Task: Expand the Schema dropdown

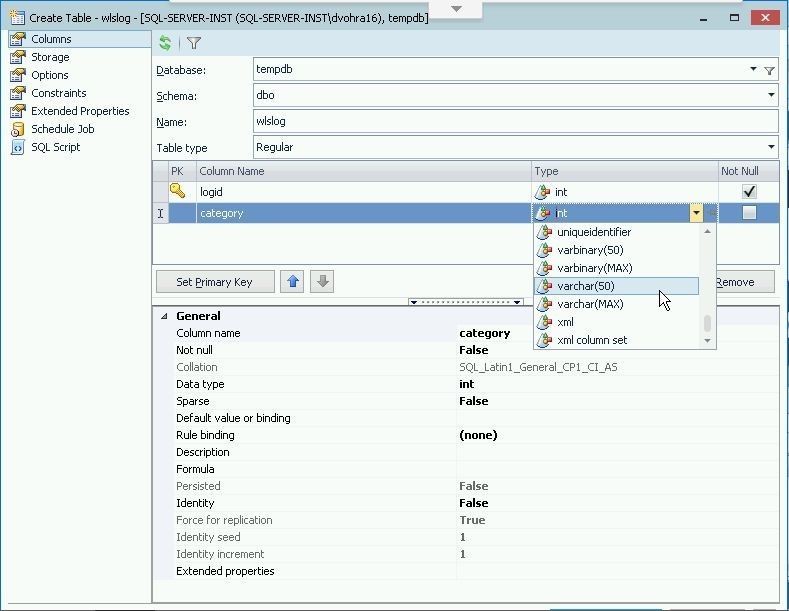Action: [771, 96]
